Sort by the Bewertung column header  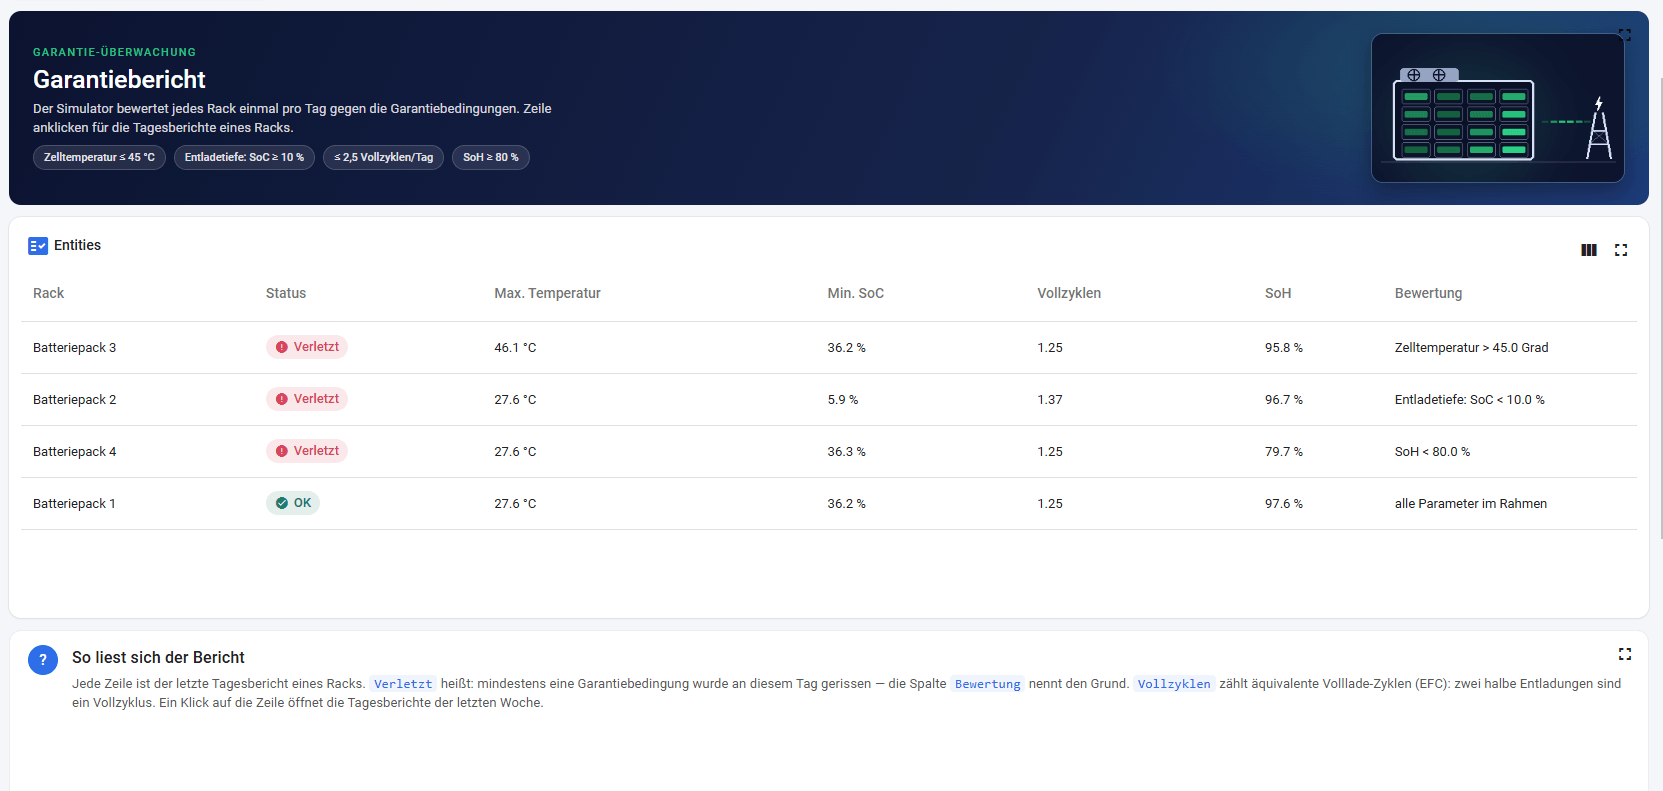tap(1428, 293)
